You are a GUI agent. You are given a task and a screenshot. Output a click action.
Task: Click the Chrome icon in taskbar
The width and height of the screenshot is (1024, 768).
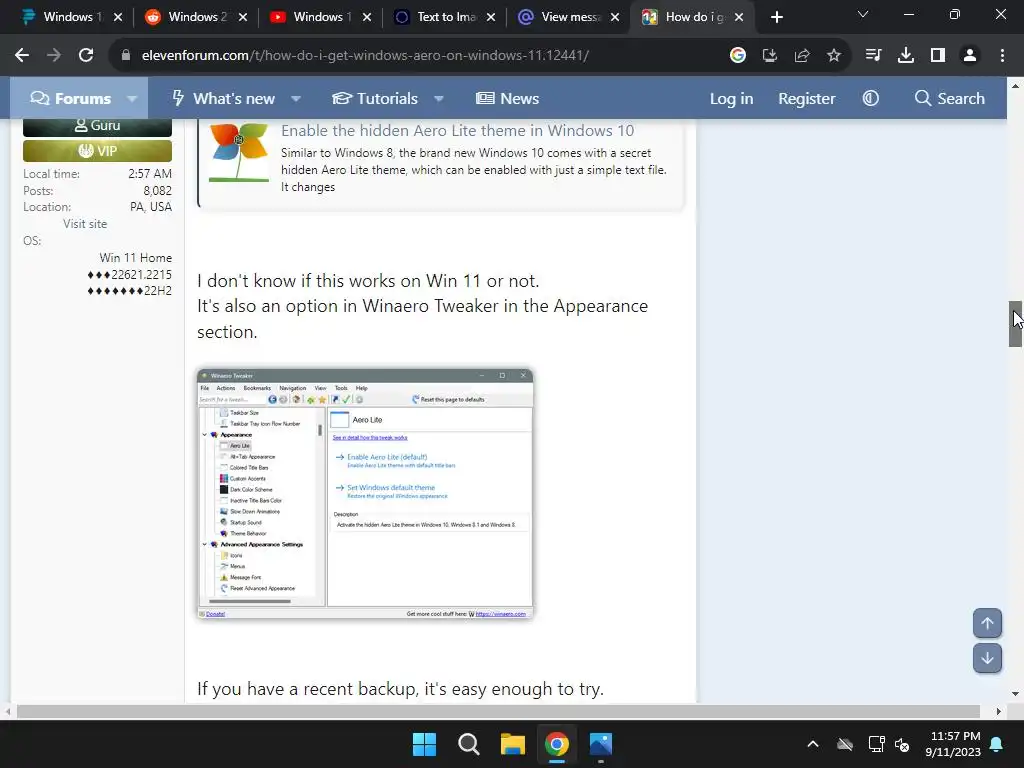pos(556,744)
